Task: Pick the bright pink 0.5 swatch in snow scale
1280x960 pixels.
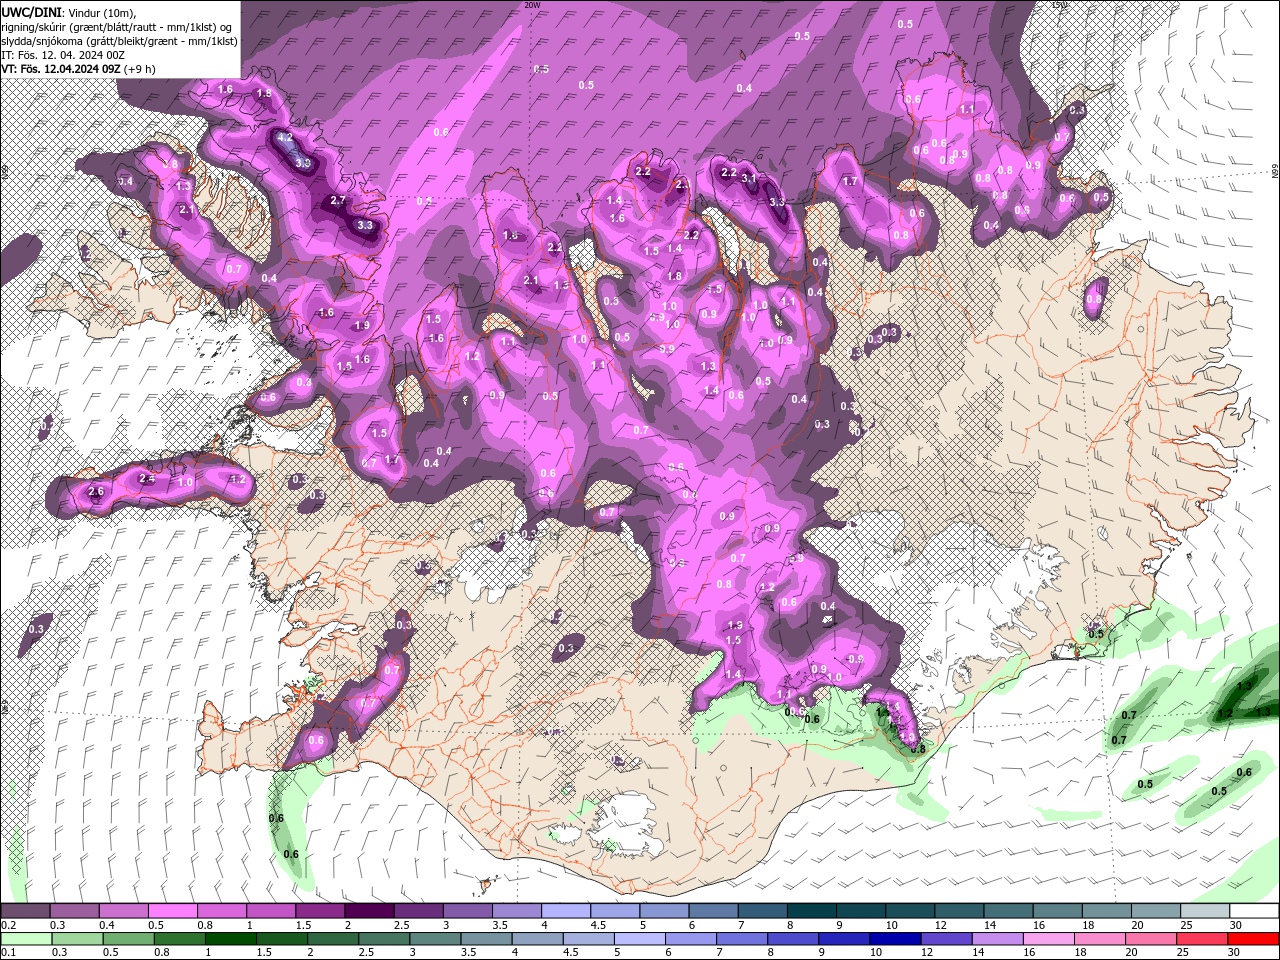Action: [x=173, y=911]
